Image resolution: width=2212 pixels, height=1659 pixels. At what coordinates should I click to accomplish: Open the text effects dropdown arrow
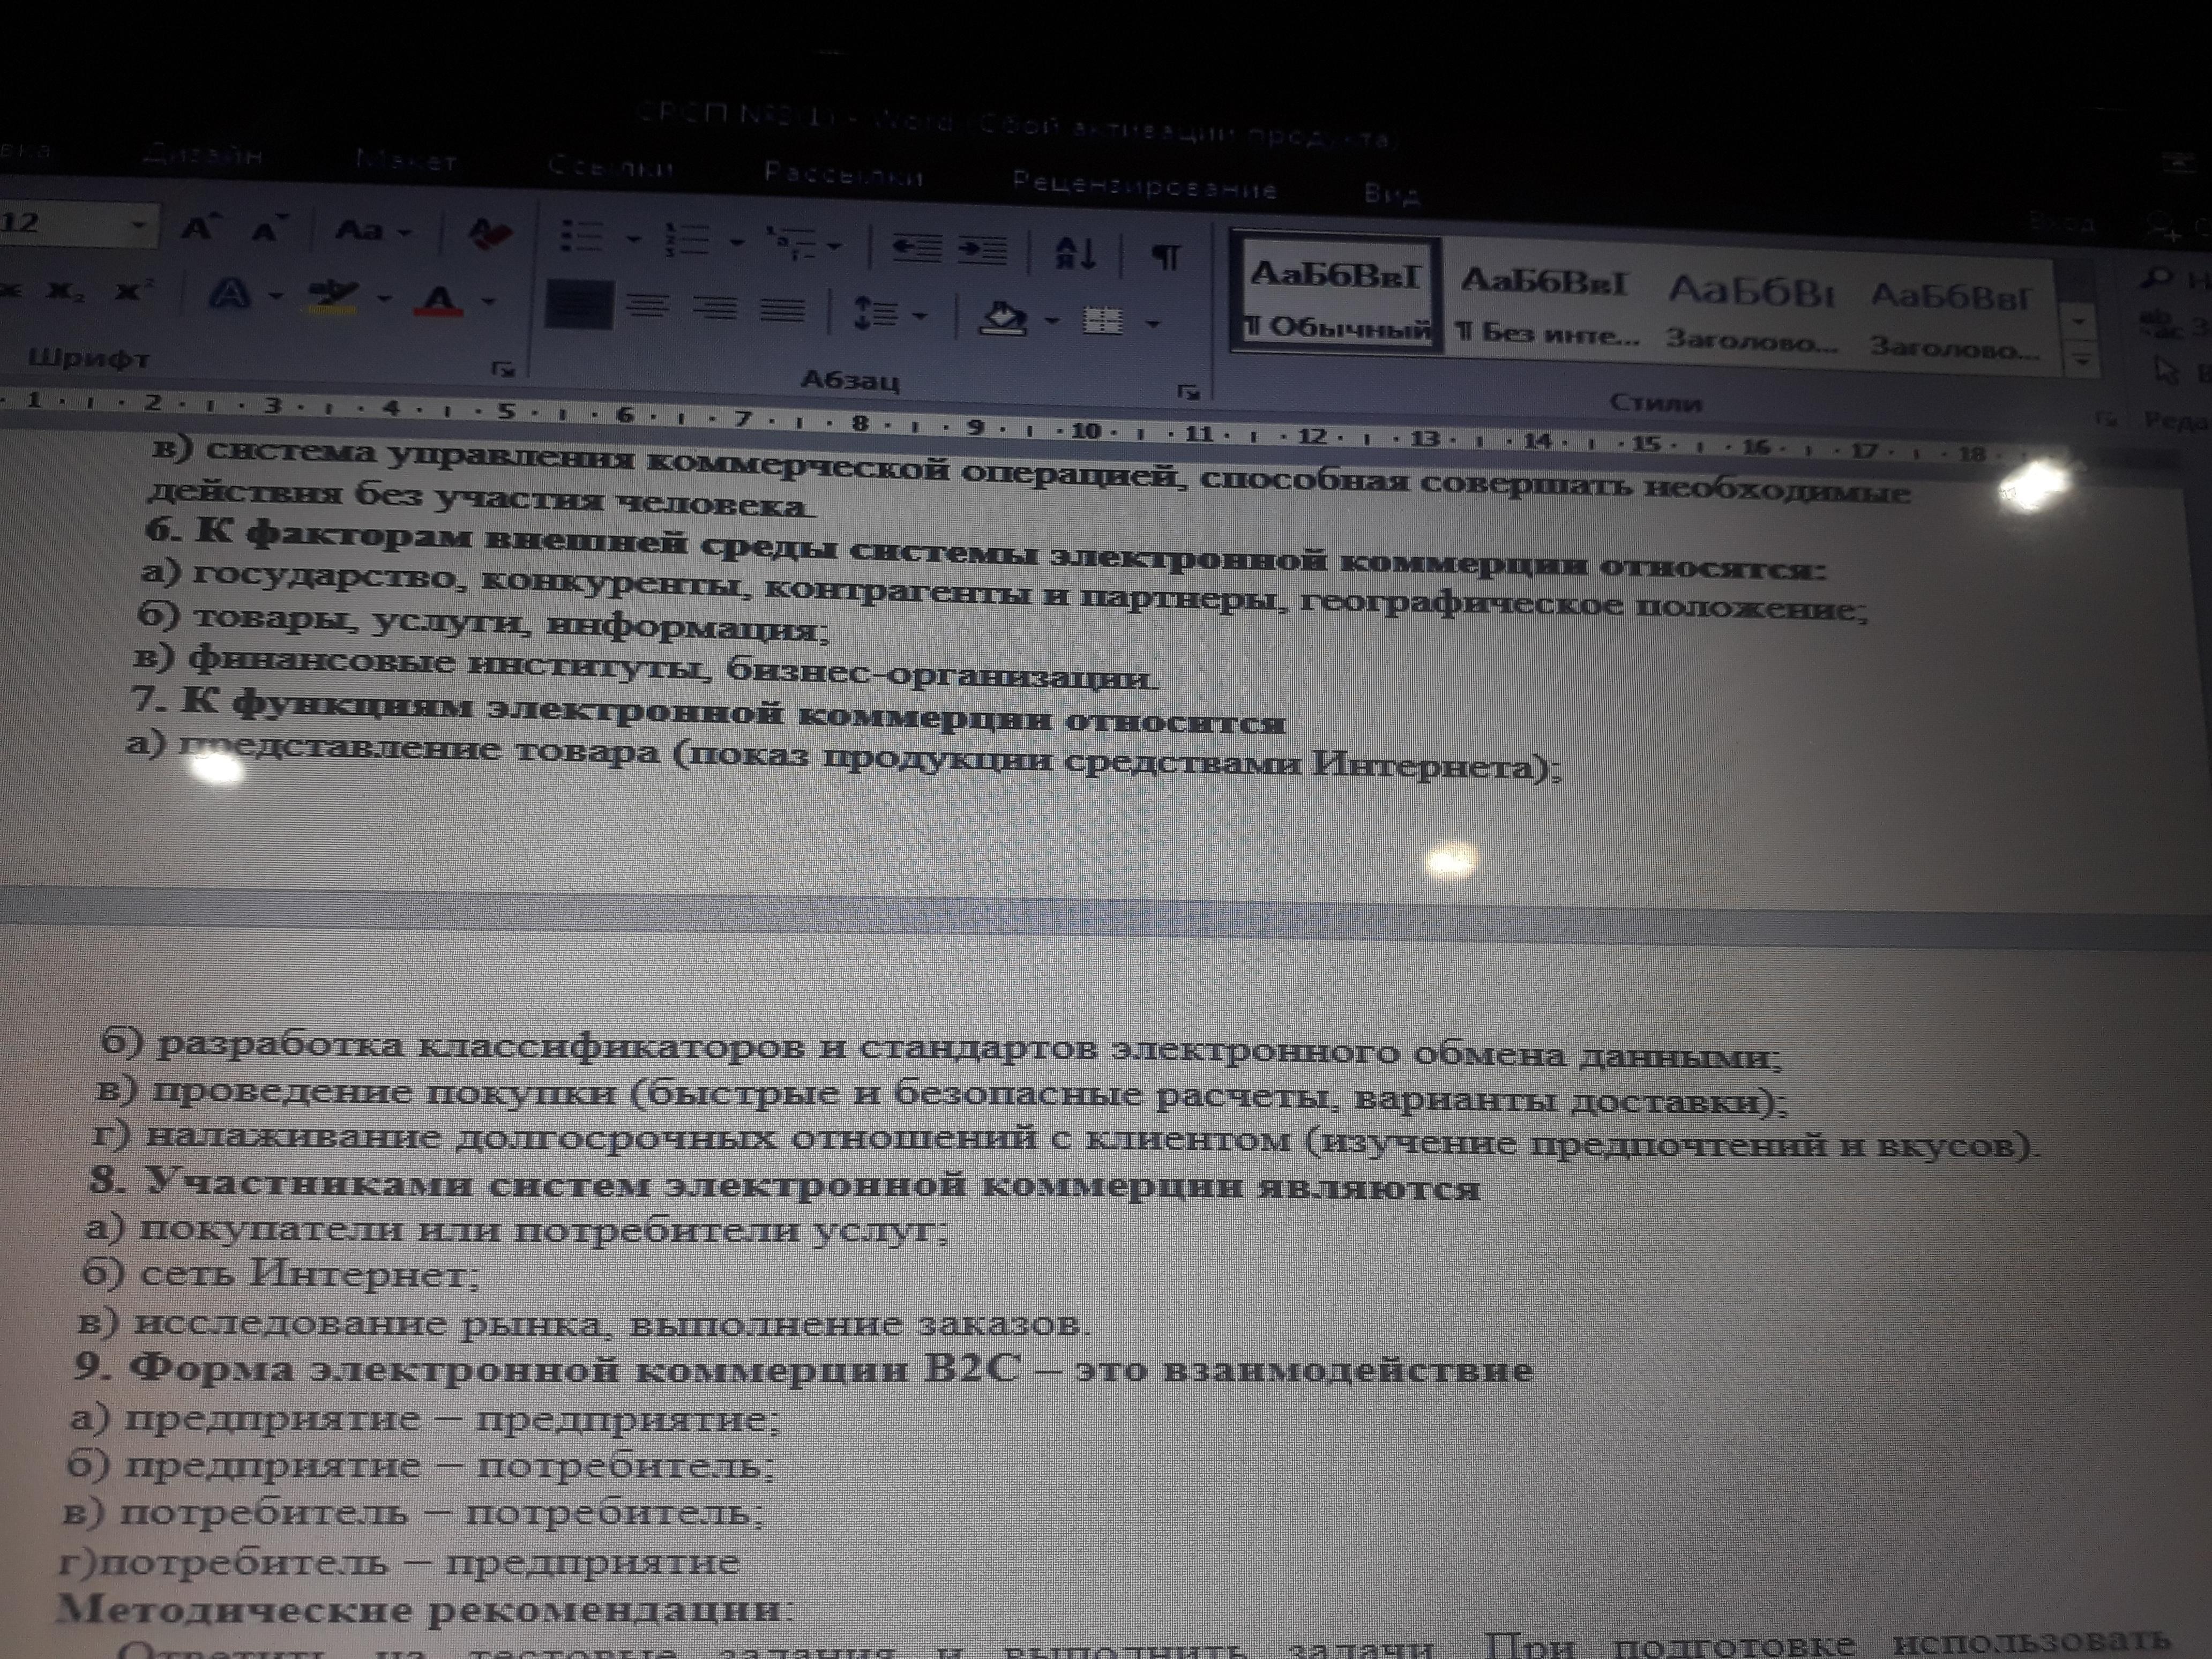276,296
